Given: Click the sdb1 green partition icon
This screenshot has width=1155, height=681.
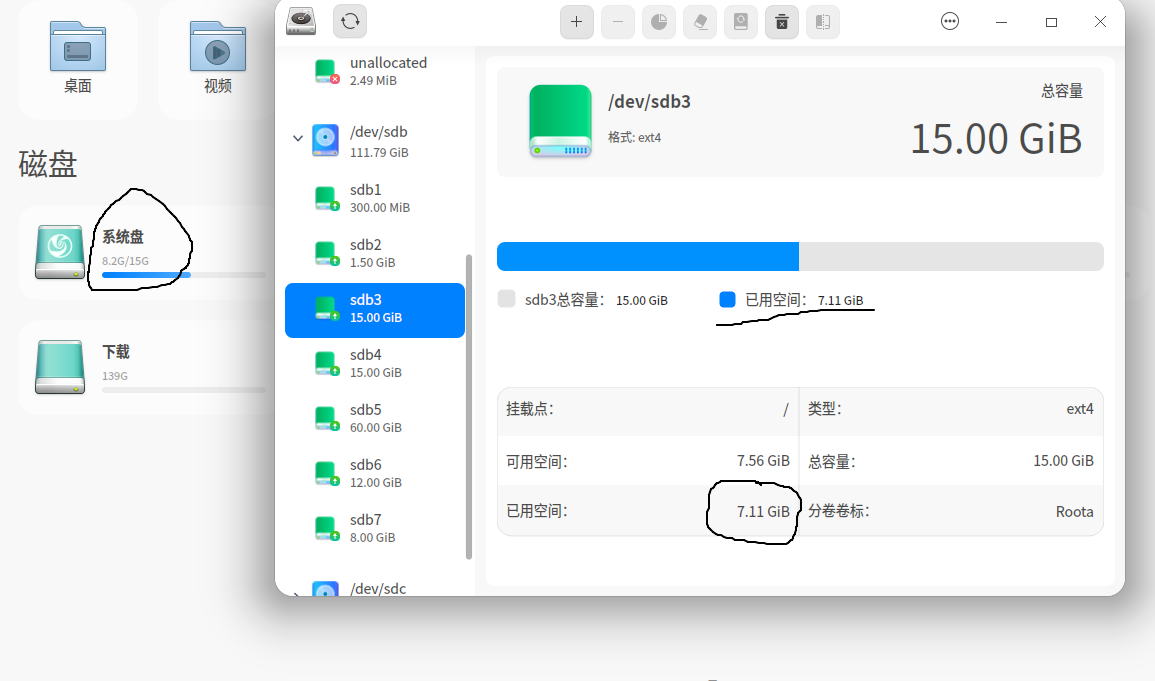Looking at the screenshot, I should (x=327, y=198).
